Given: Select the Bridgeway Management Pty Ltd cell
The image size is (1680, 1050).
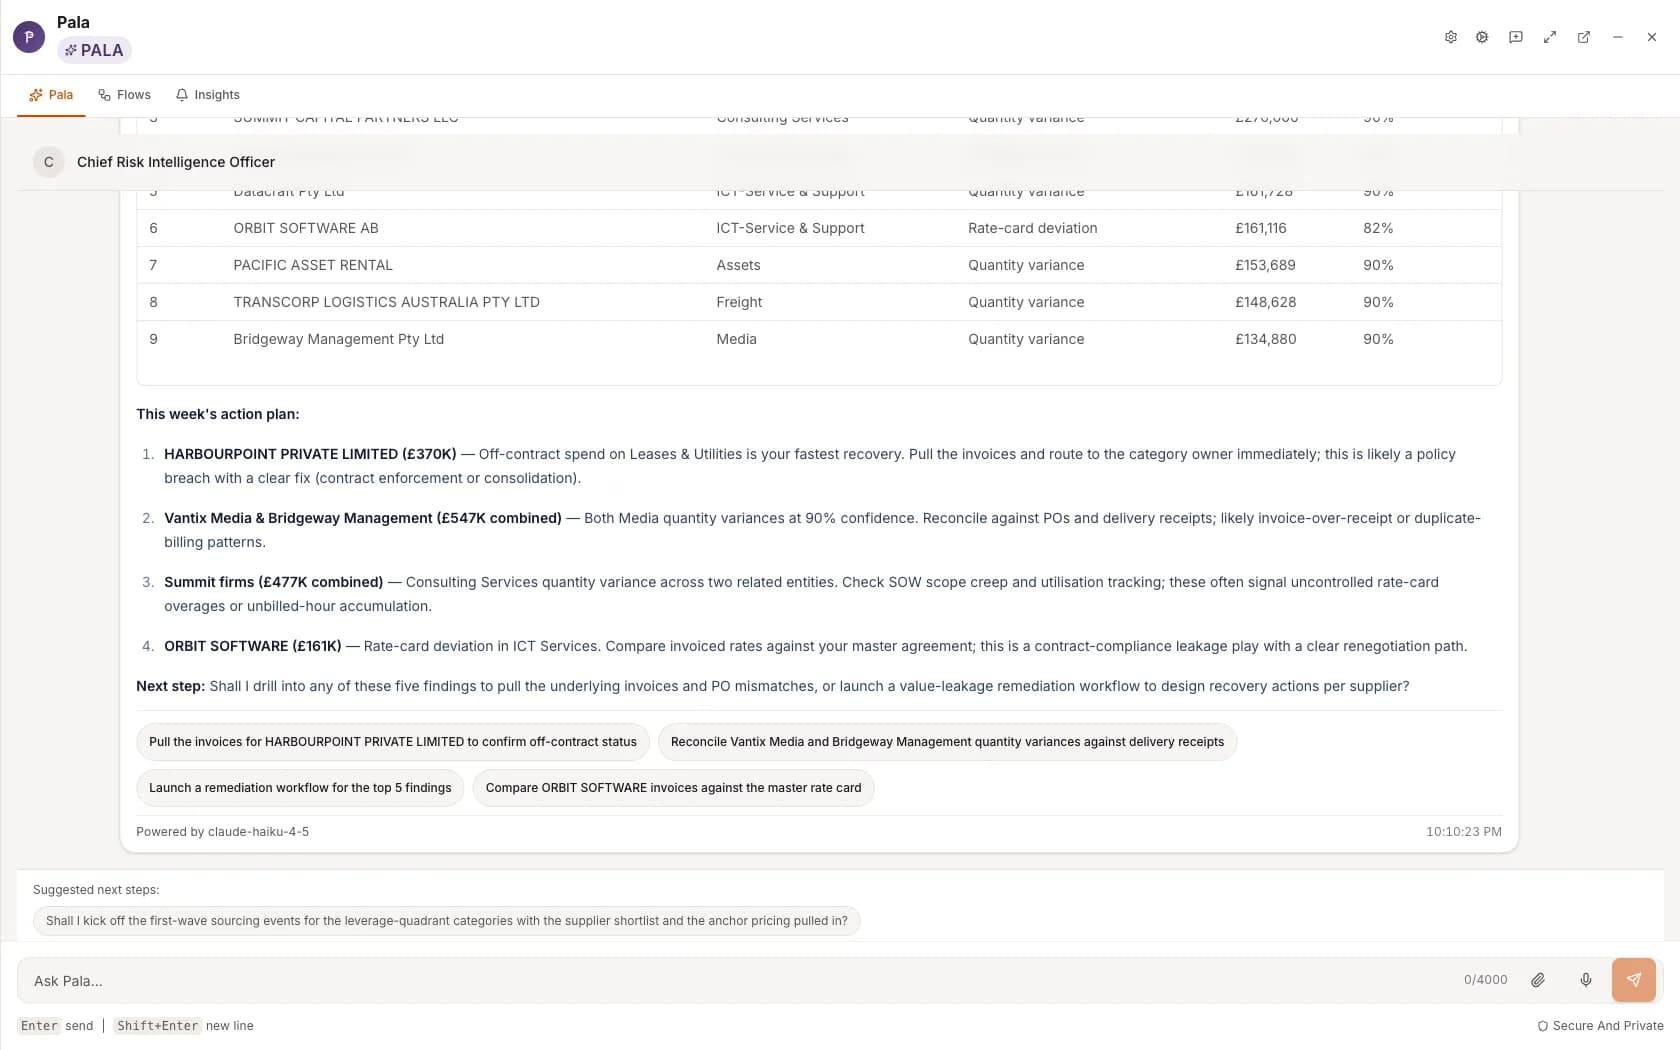Looking at the screenshot, I should (338, 339).
